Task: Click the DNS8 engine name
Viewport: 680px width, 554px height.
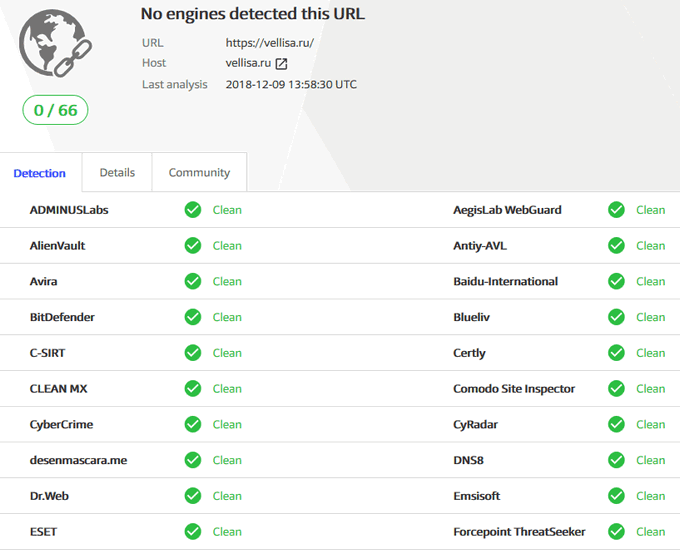Action: [x=468, y=460]
